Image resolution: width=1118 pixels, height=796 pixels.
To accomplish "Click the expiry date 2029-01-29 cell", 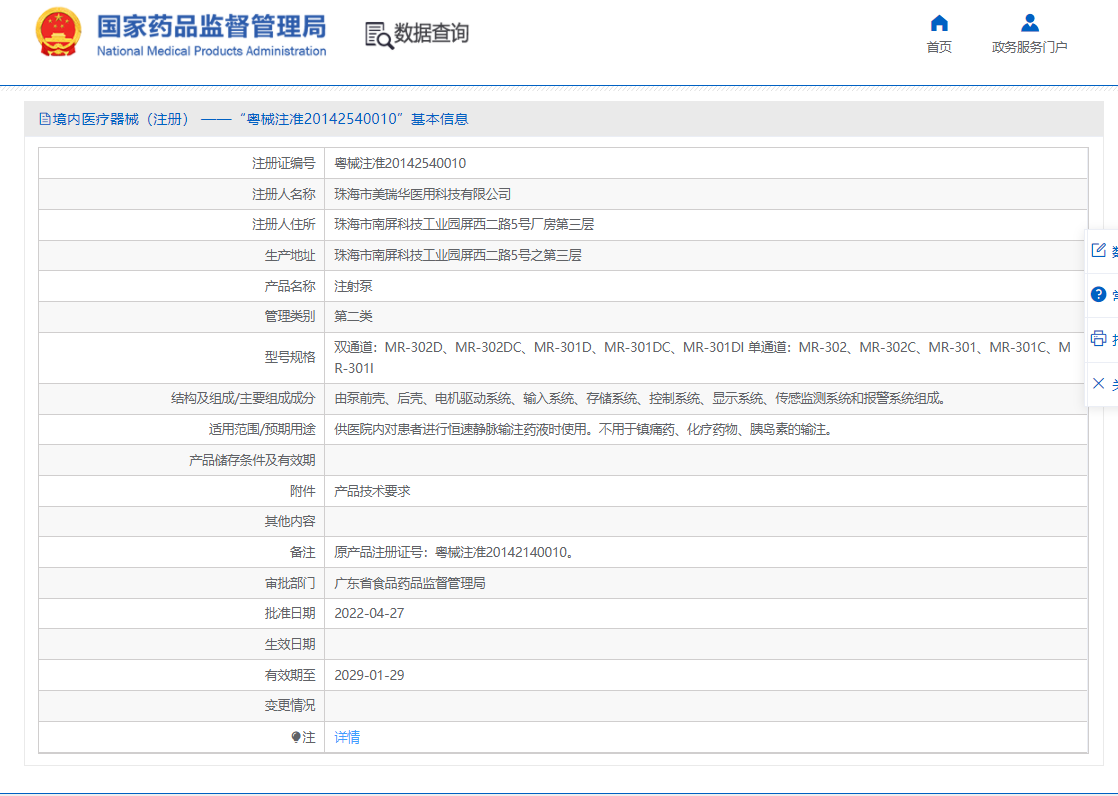I will (x=369, y=675).
